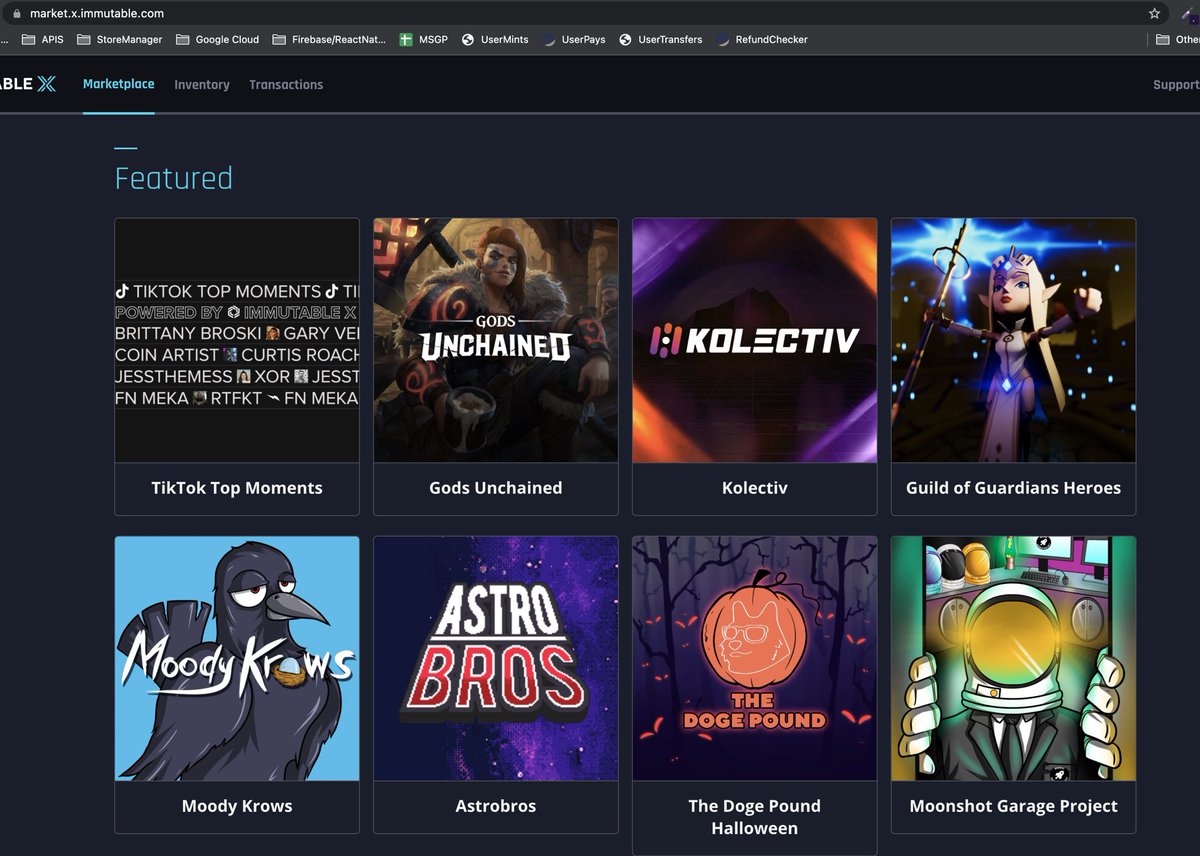The width and height of the screenshot is (1200, 856).
Task: Open the Astrobros collection image
Action: click(x=496, y=658)
